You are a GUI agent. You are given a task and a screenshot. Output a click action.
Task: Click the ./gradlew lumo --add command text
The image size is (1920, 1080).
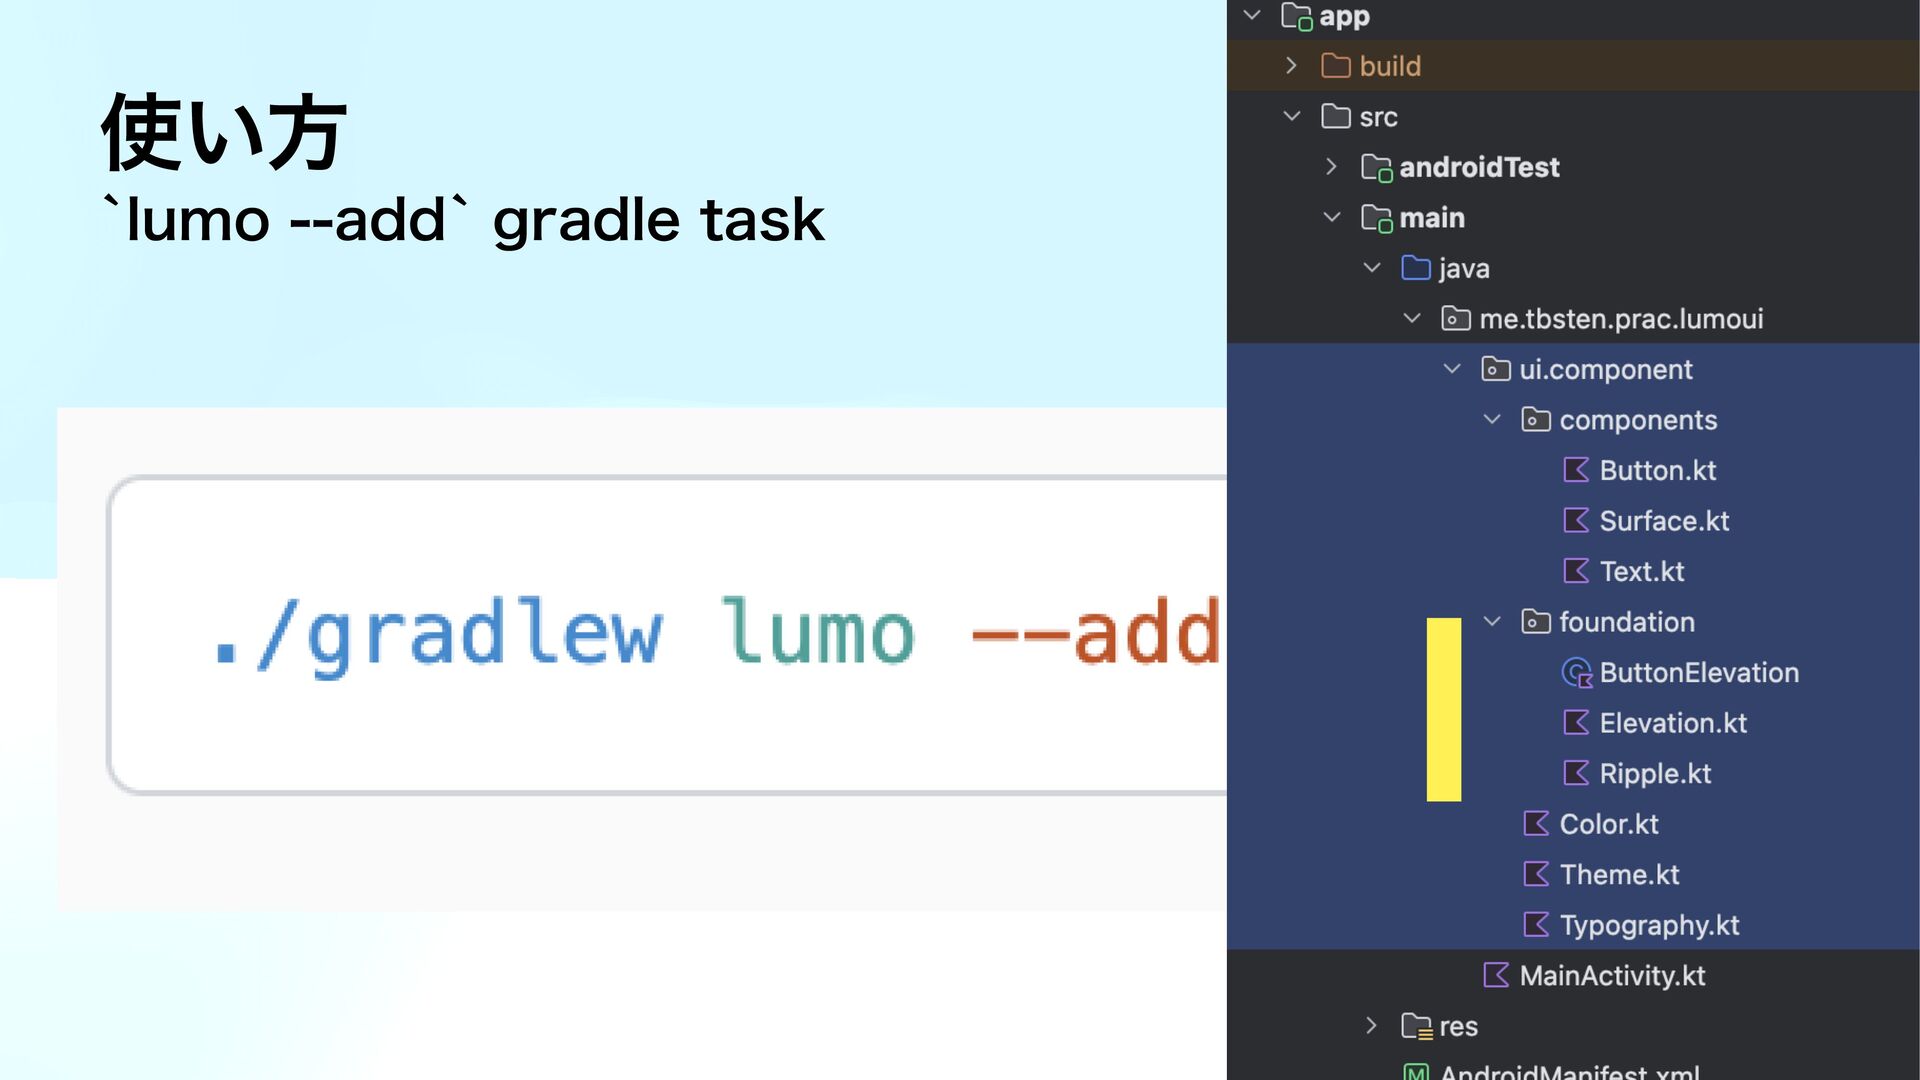(x=715, y=633)
